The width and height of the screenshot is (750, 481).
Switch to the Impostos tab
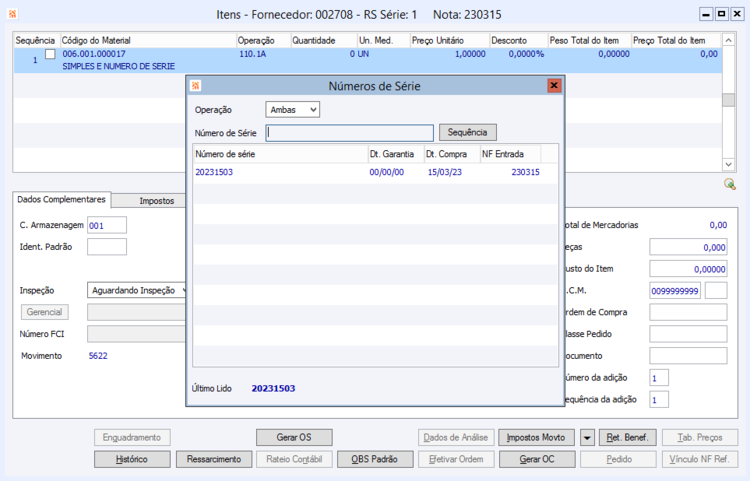pyautogui.click(x=156, y=201)
